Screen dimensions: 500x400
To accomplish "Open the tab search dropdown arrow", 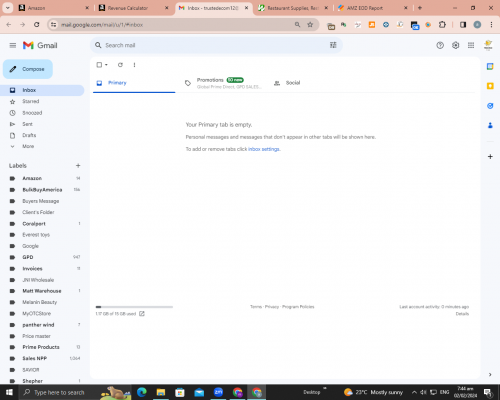I will pos(7,8).
